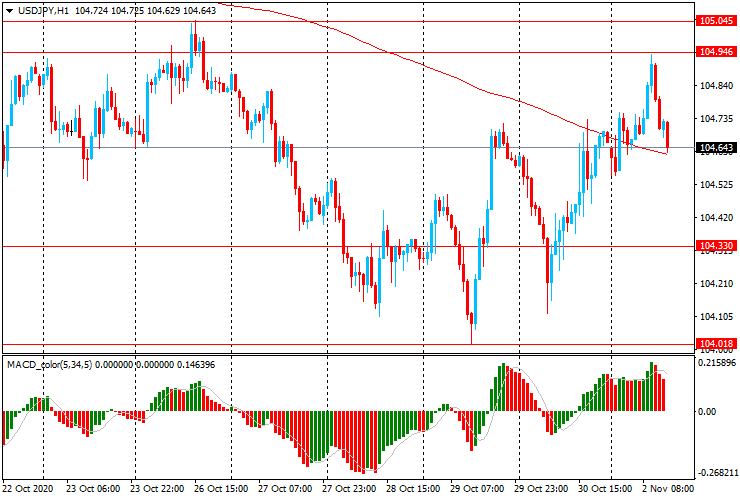The width and height of the screenshot is (740, 500).
Task: Click the 26 Oct 15:00 time label
Action: tap(221, 488)
